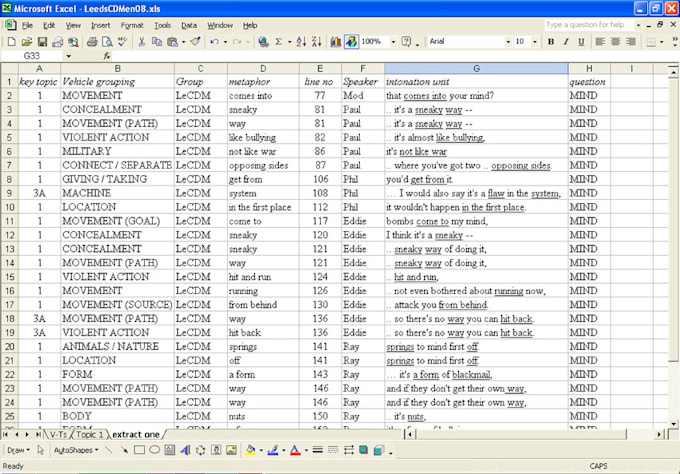Cut selection with scissors icon
The image size is (680, 474).
(141, 42)
